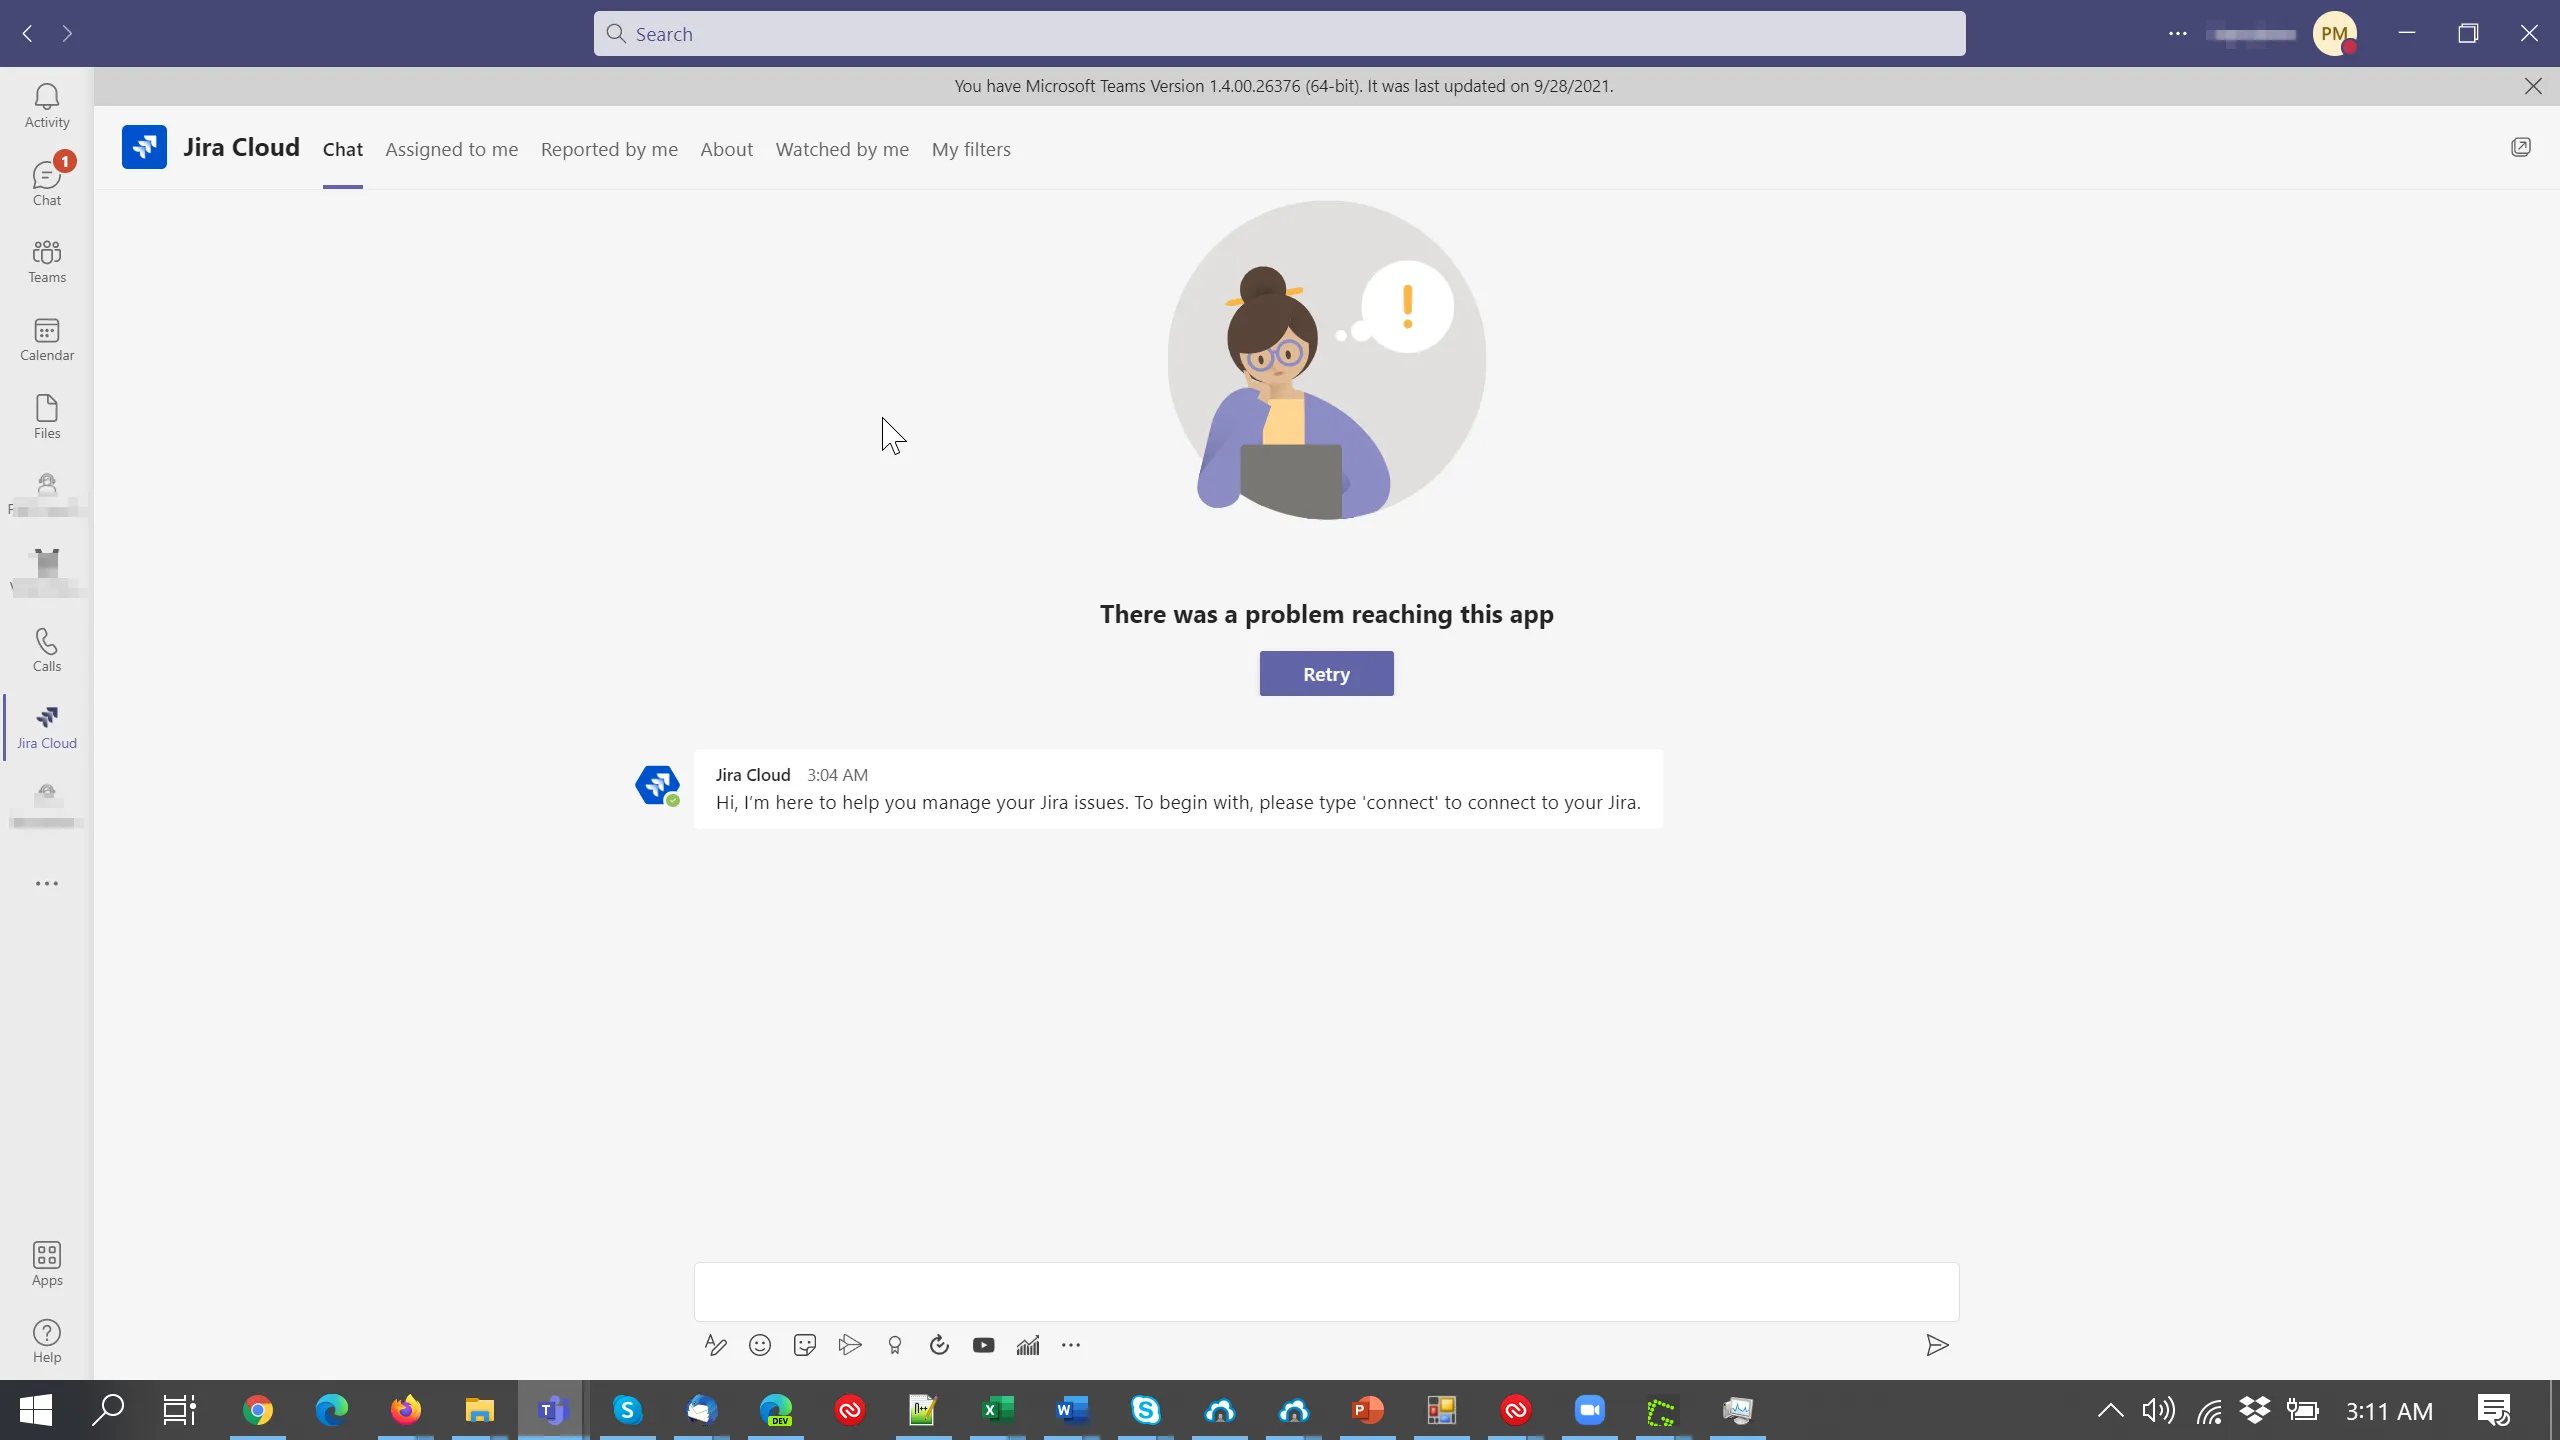Open the emoji picker in compose bar
This screenshot has height=1440, width=2560.
760,1345
